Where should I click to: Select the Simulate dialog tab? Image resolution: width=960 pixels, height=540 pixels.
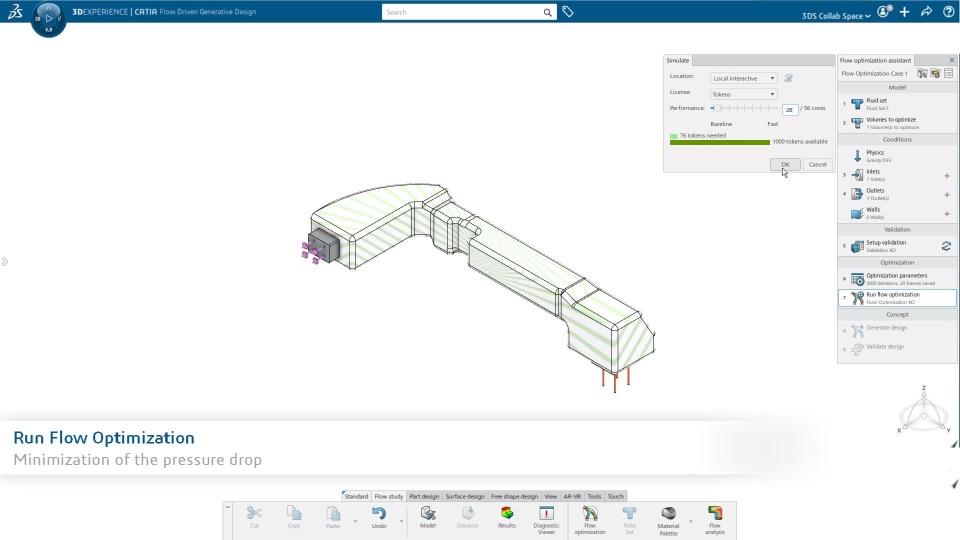[678, 61]
